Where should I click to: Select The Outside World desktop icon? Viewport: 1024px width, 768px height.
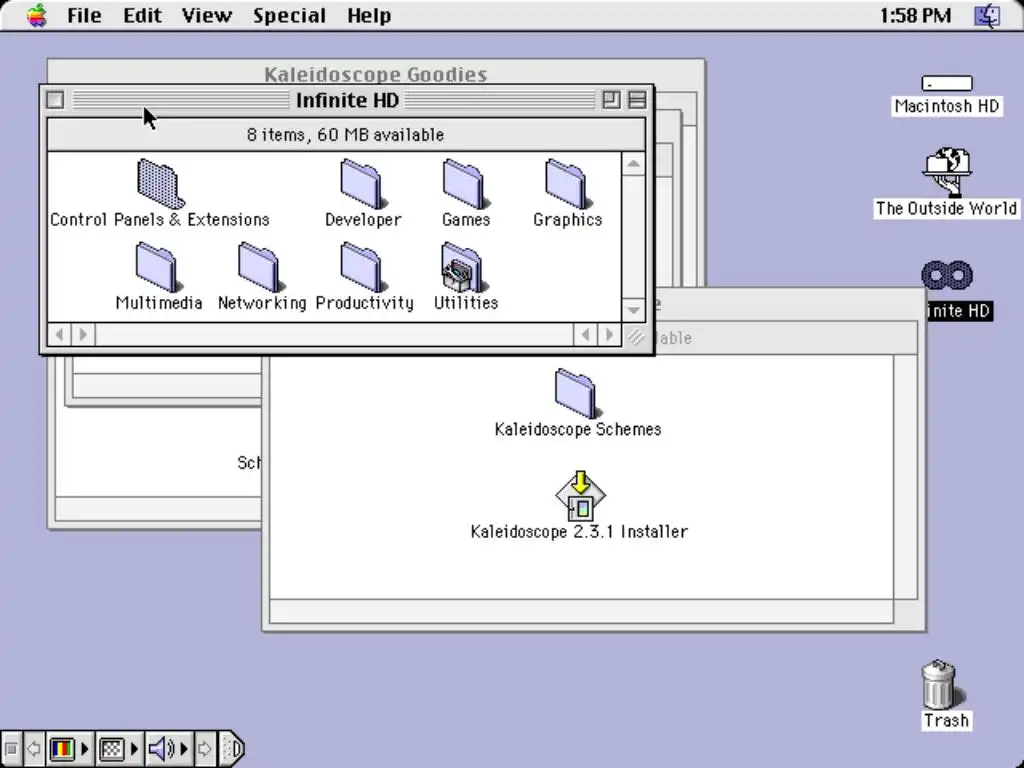pyautogui.click(x=947, y=172)
